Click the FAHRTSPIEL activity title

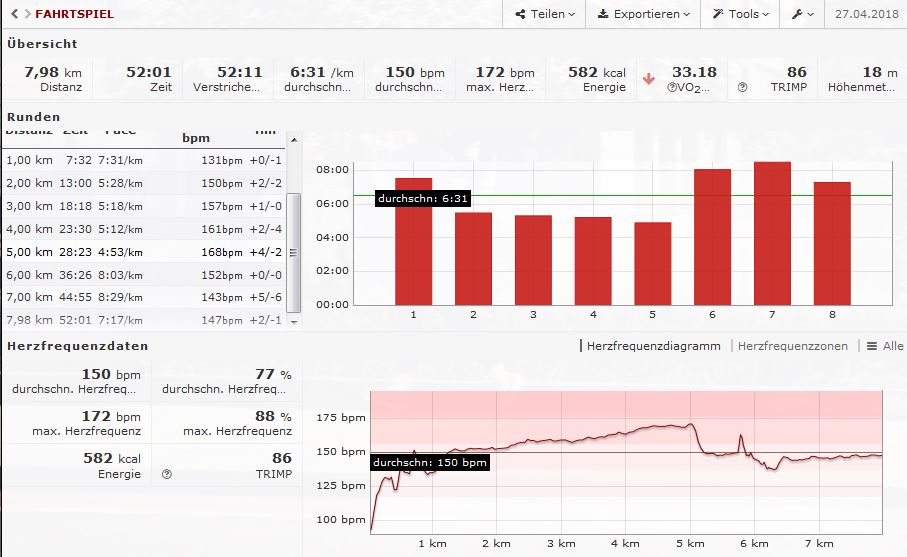point(74,14)
